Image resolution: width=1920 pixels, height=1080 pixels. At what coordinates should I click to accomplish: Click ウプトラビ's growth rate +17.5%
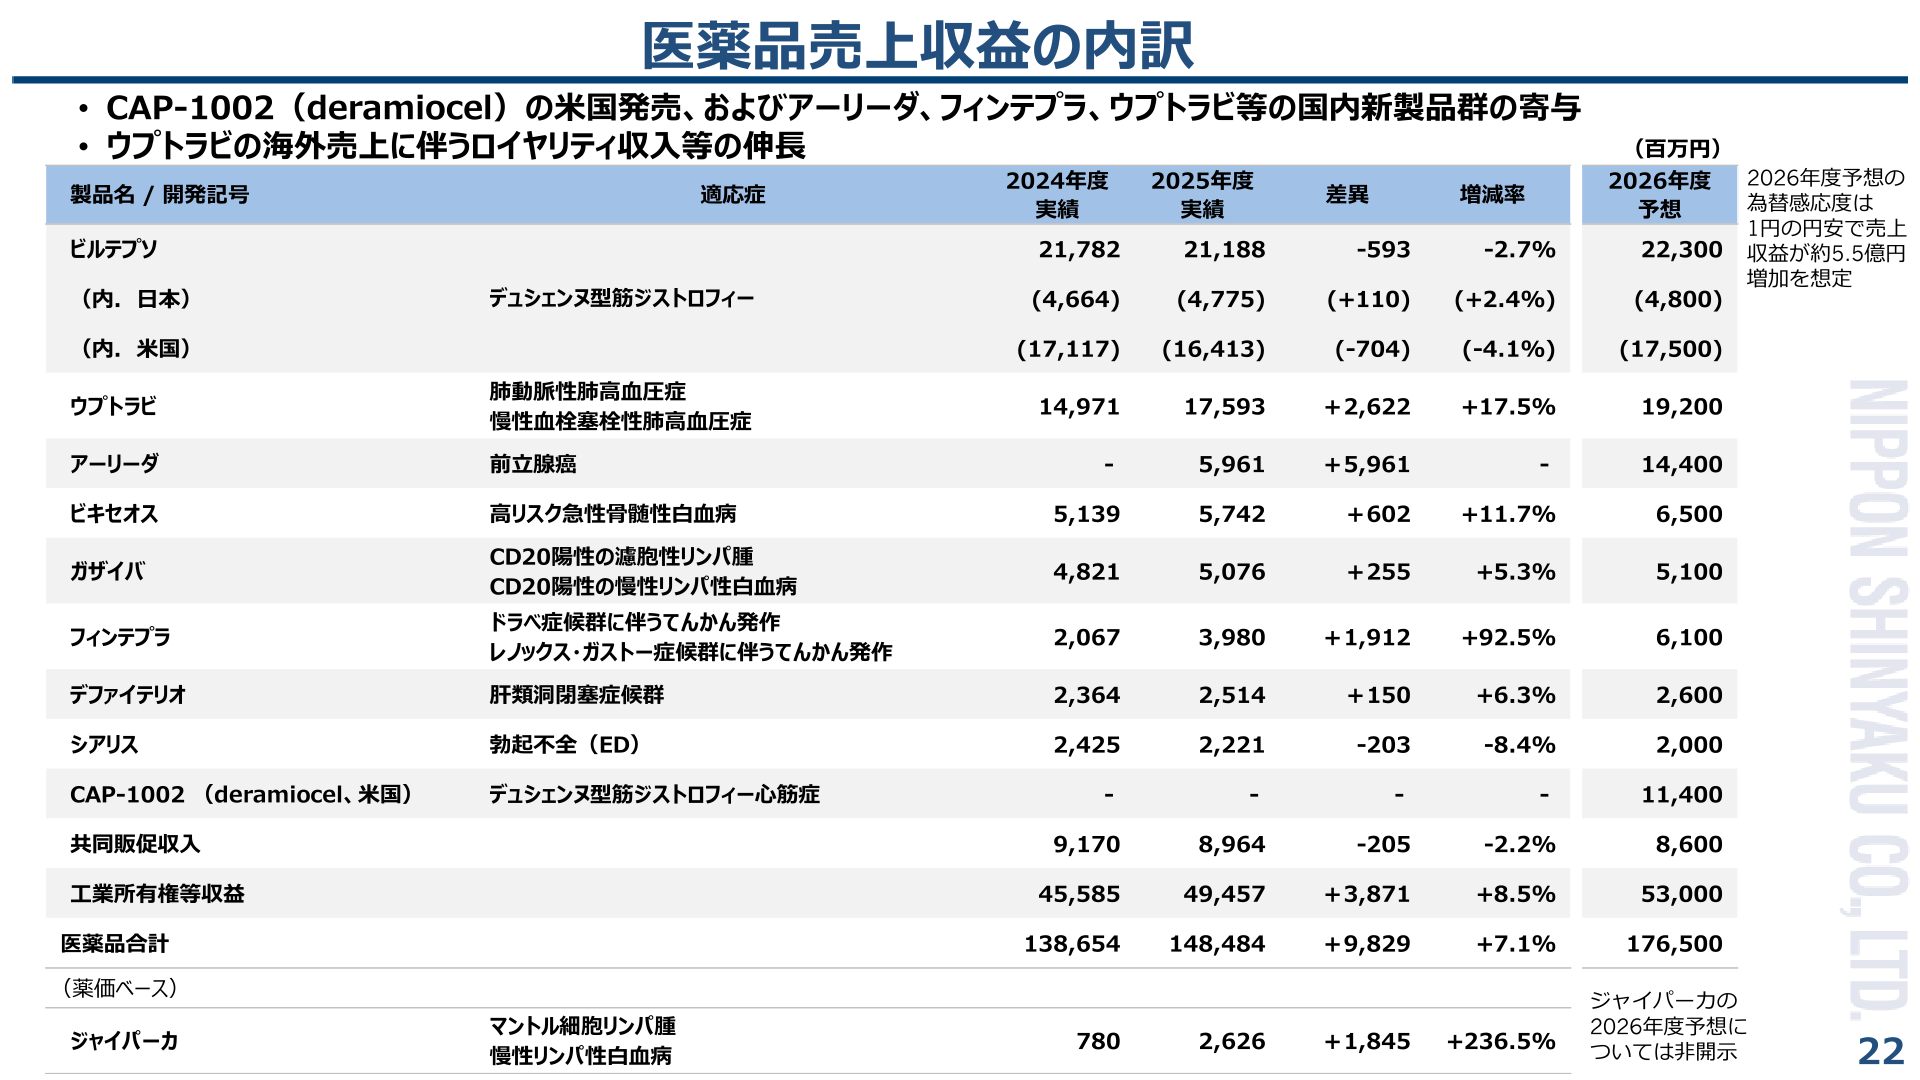1508,407
